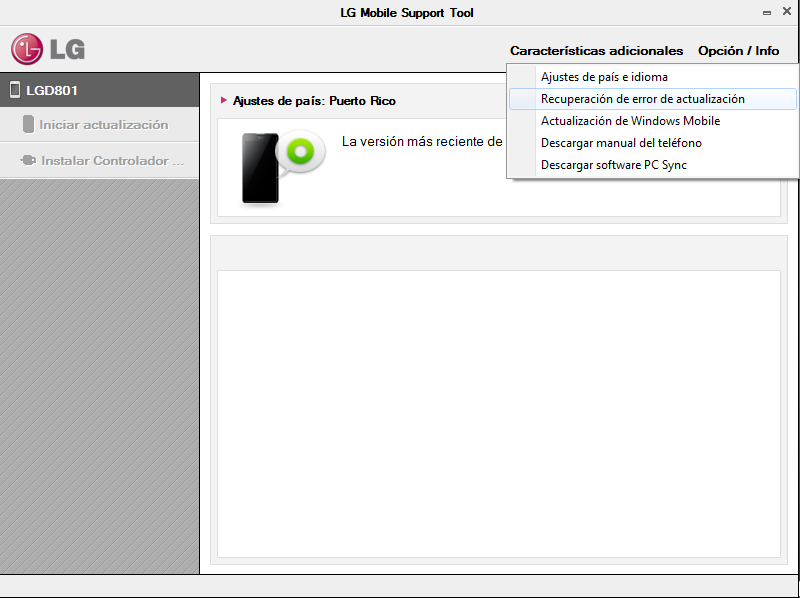
Task: Choose Actualización de Windows Mobile
Action: (653, 121)
